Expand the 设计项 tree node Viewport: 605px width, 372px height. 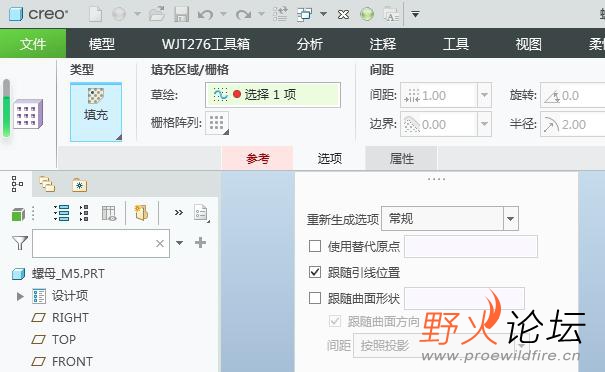pyautogui.click(x=20, y=296)
